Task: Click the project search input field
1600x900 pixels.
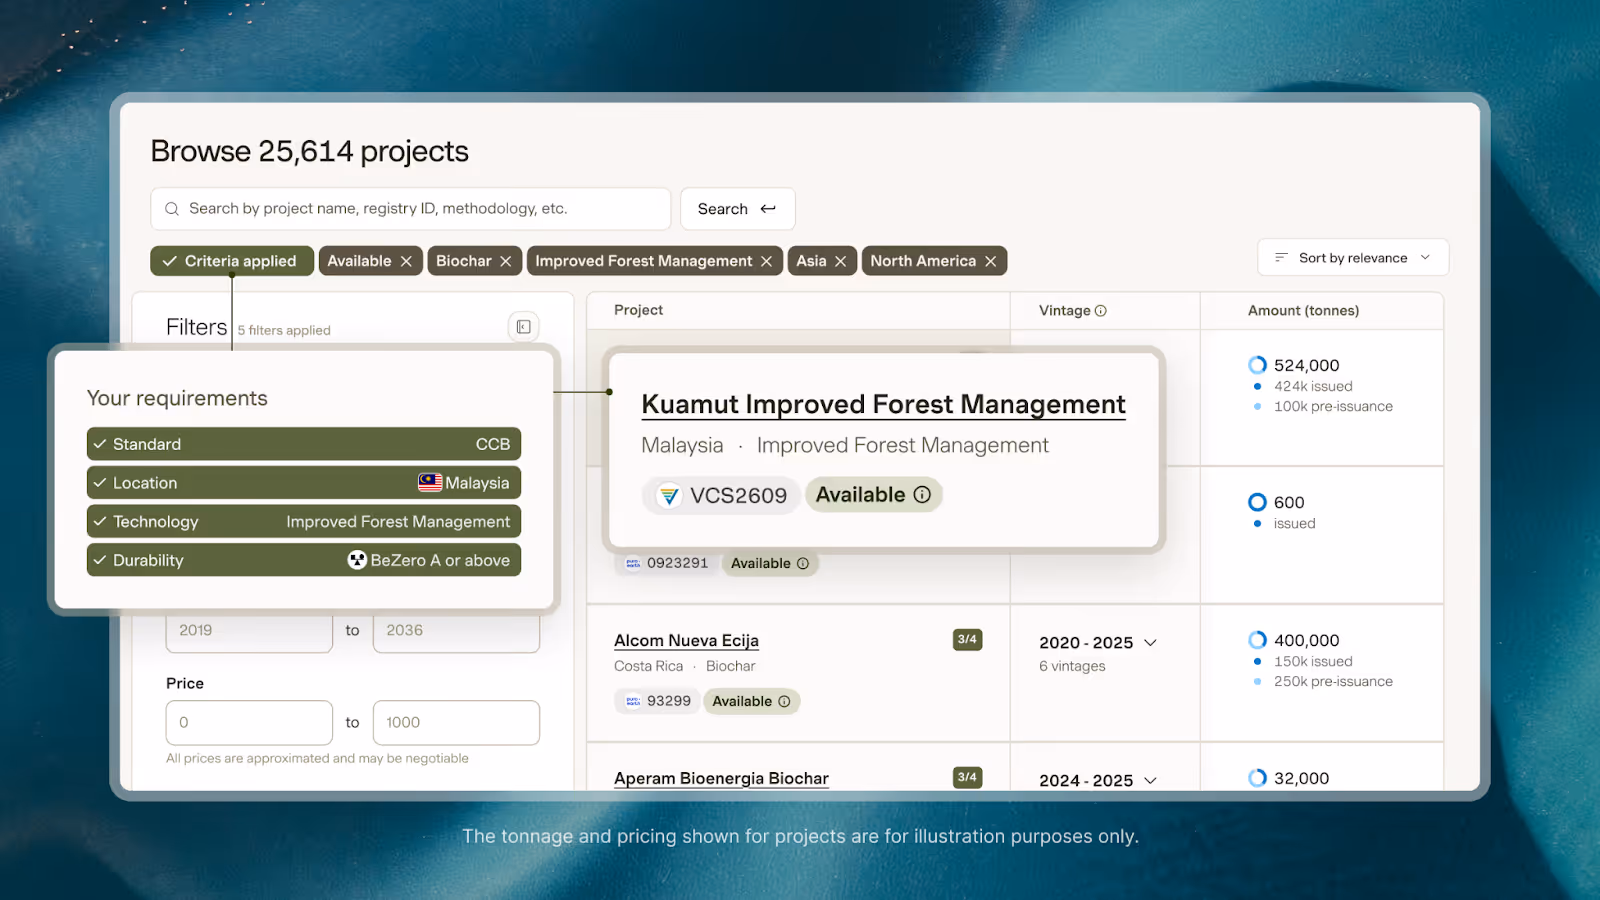Action: [411, 209]
